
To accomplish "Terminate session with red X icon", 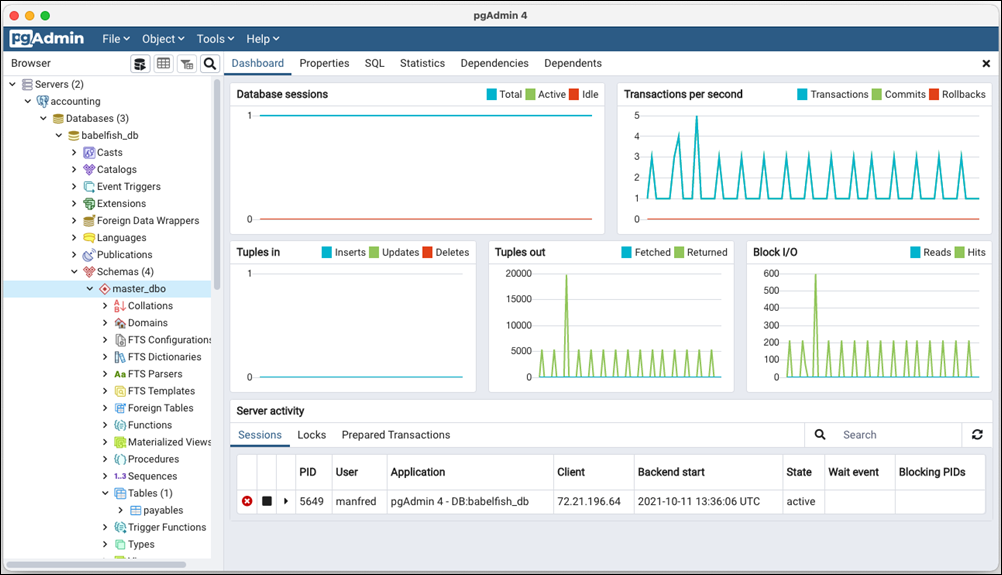I will (x=247, y=501).
